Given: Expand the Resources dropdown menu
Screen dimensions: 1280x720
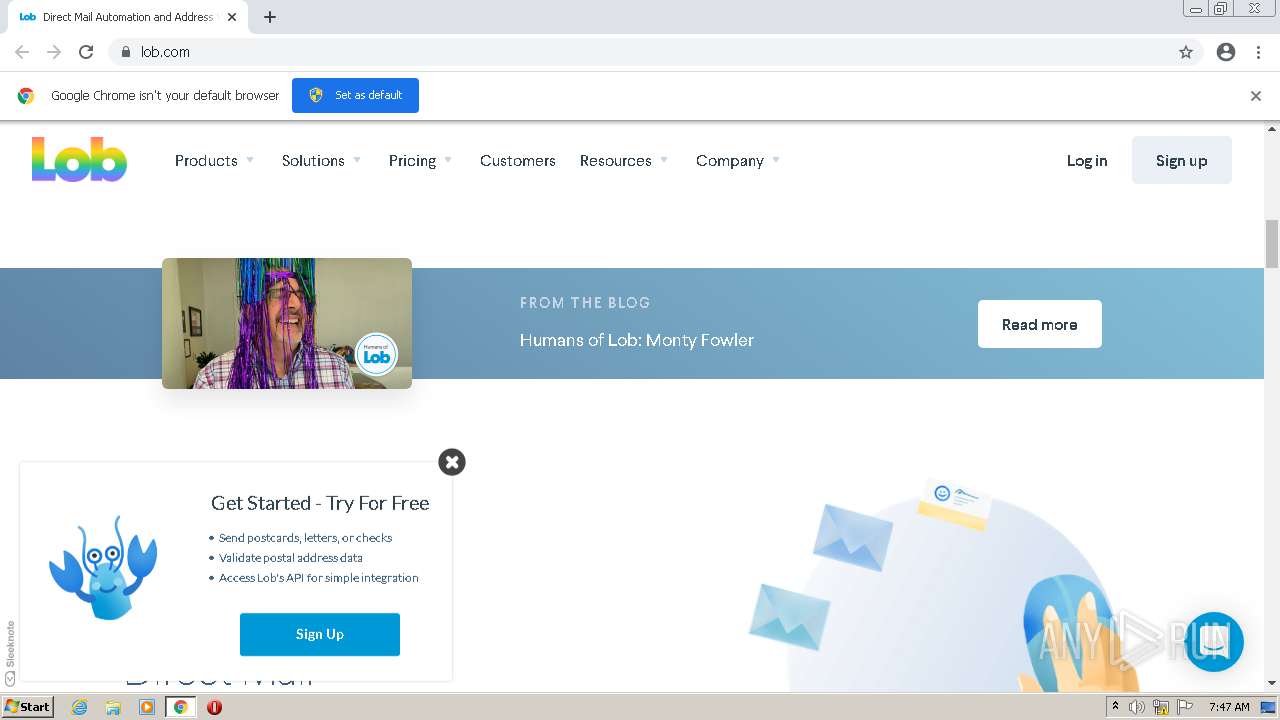Looking at the screenshot, I should pyautogui.click(x=624, y=160).
